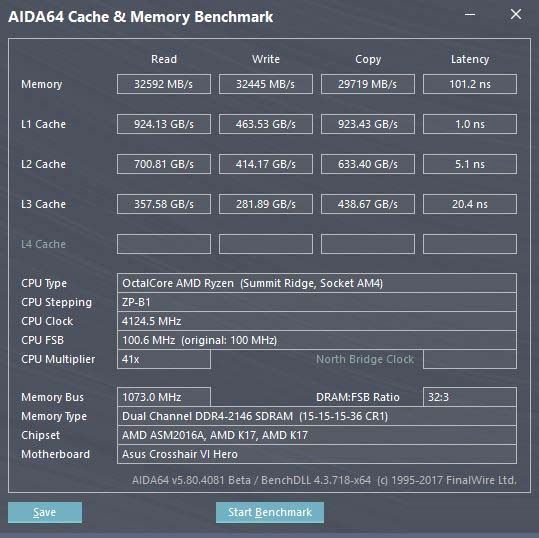The image size is (539, 538).
Task: Click L2 Cache Read value 700.81 GB/s
Action: pyautogui.click(x=164, y=164)
